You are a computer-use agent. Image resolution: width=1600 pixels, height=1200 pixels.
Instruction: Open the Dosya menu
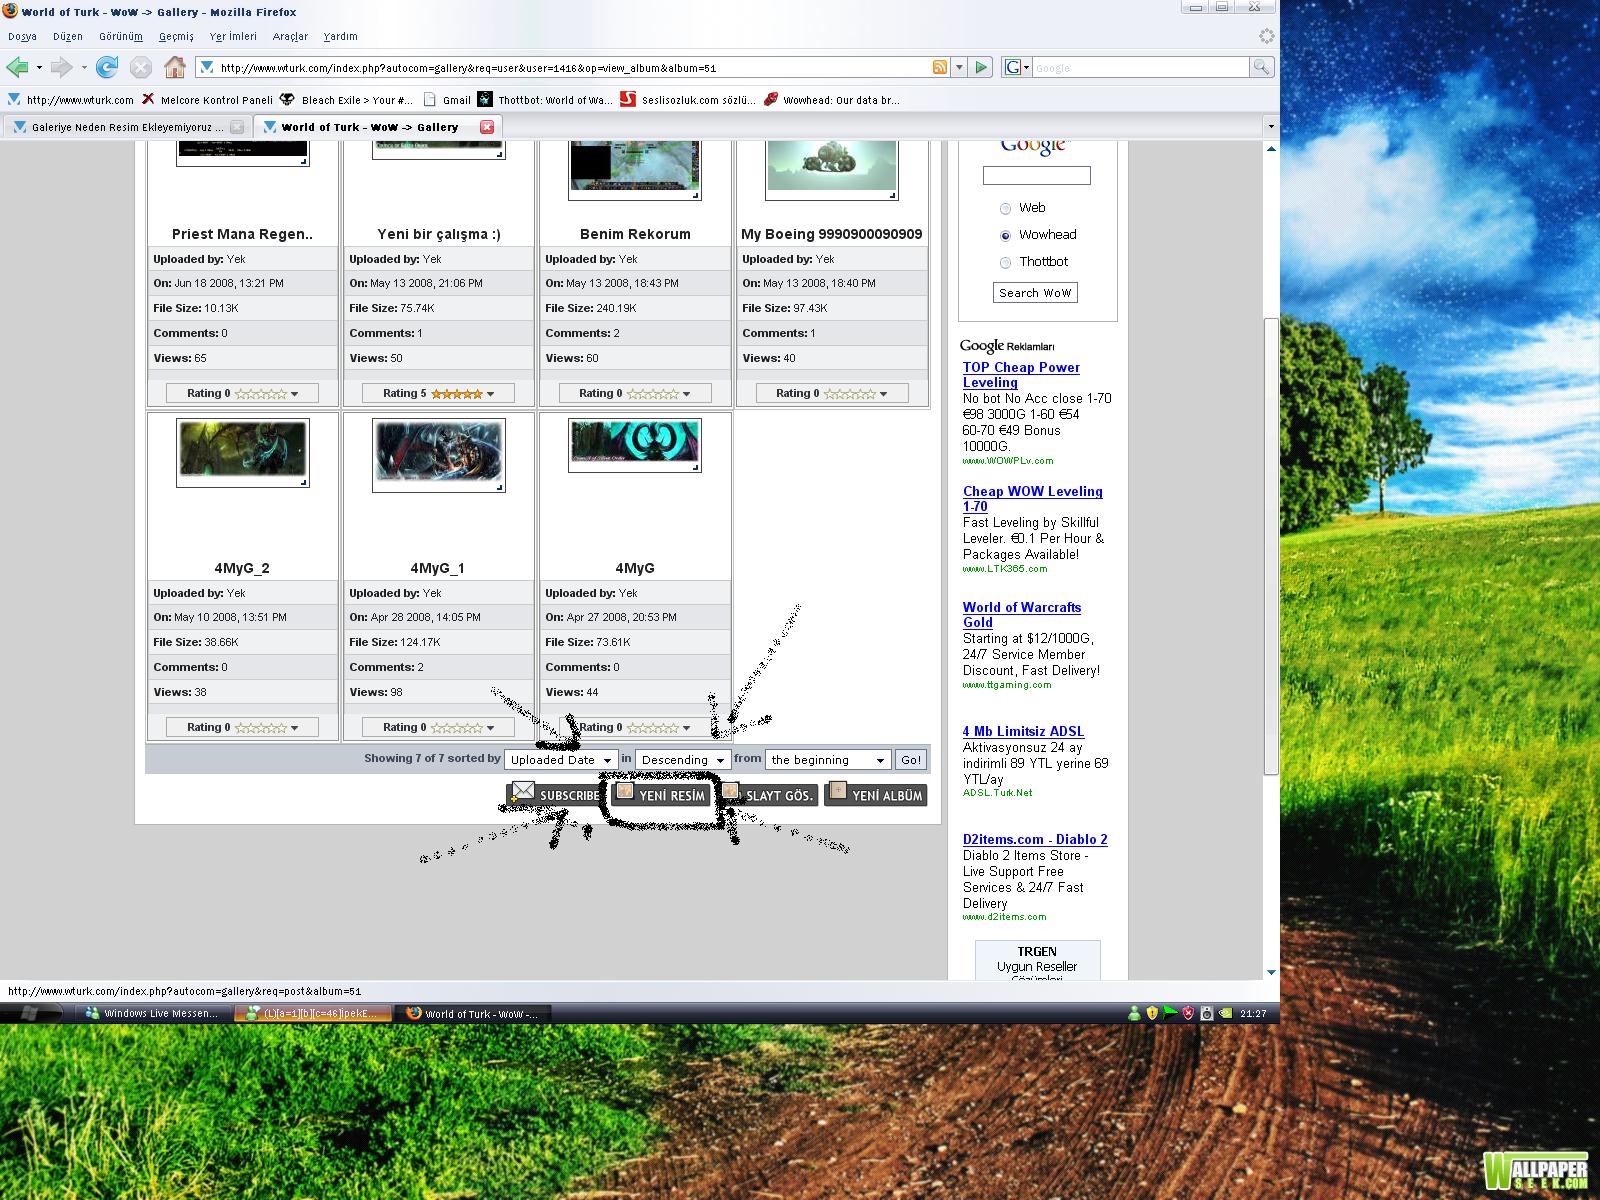tap(22, 36)
